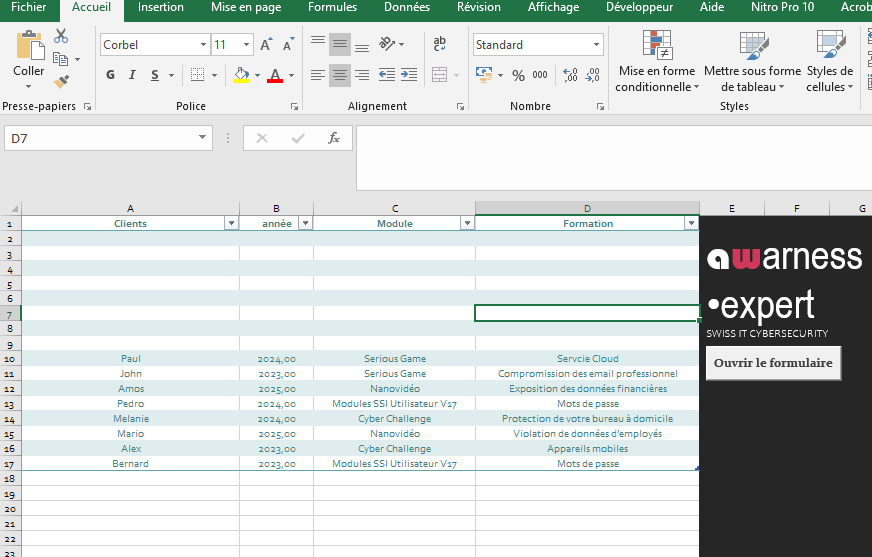
Task: Open the Données ribbon tab
Action: (x=407, y=8)
